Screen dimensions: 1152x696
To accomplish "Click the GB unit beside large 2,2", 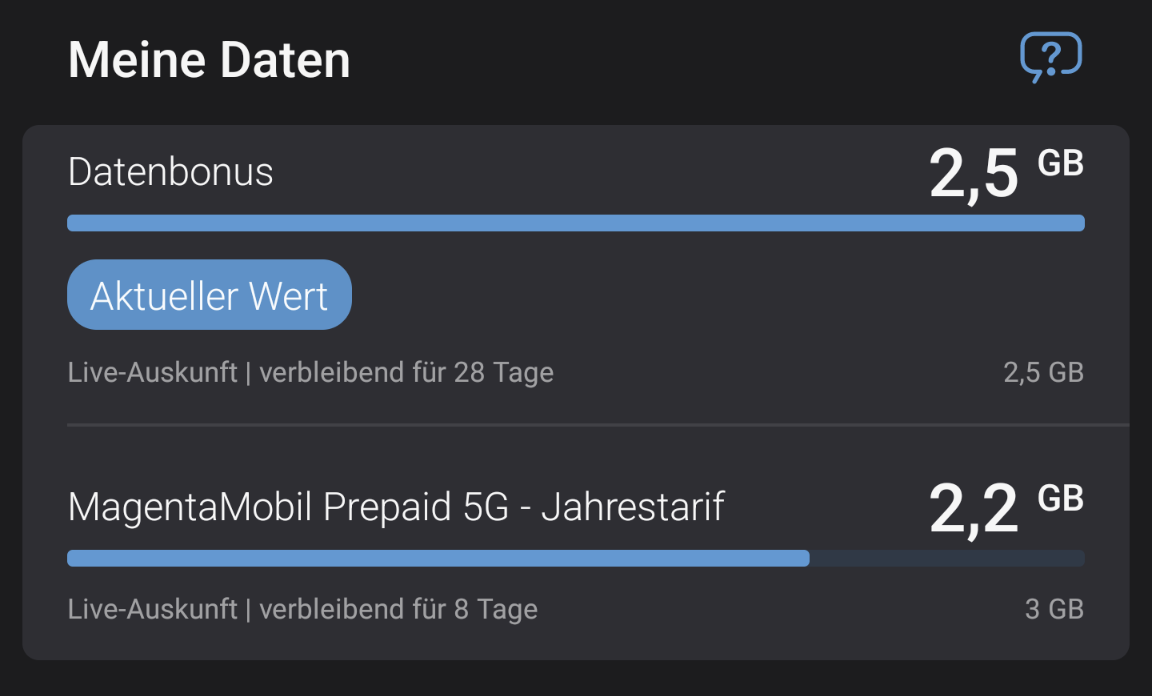I will click(1060, 497).
